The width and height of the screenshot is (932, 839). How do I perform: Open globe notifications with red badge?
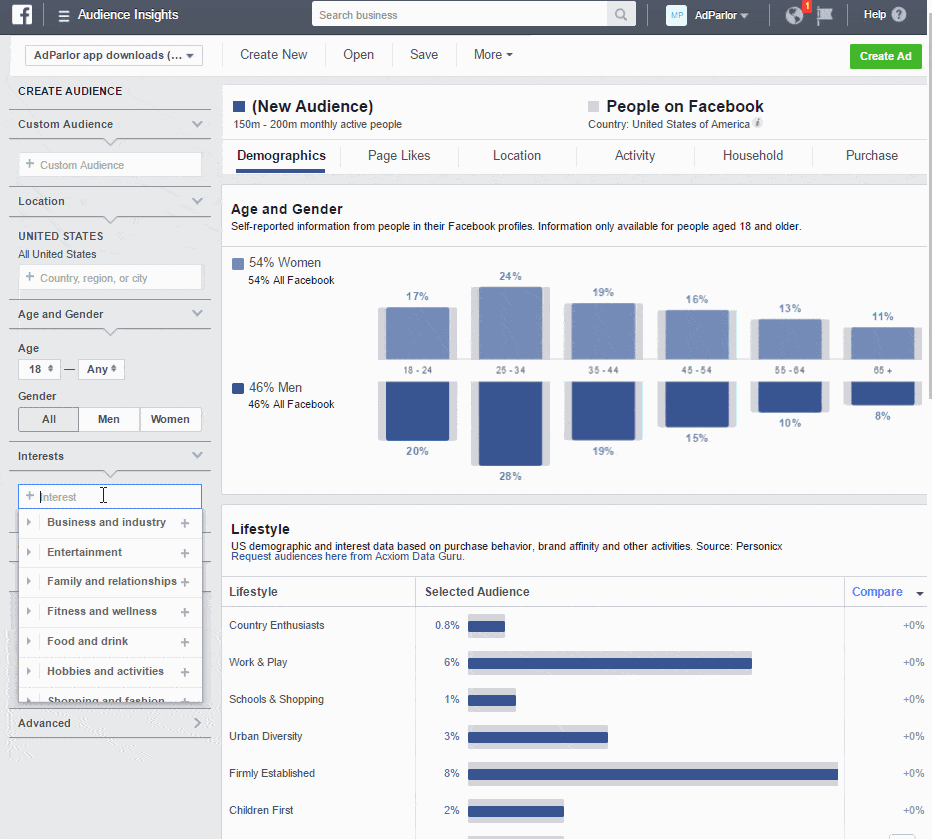click(793, 15)
